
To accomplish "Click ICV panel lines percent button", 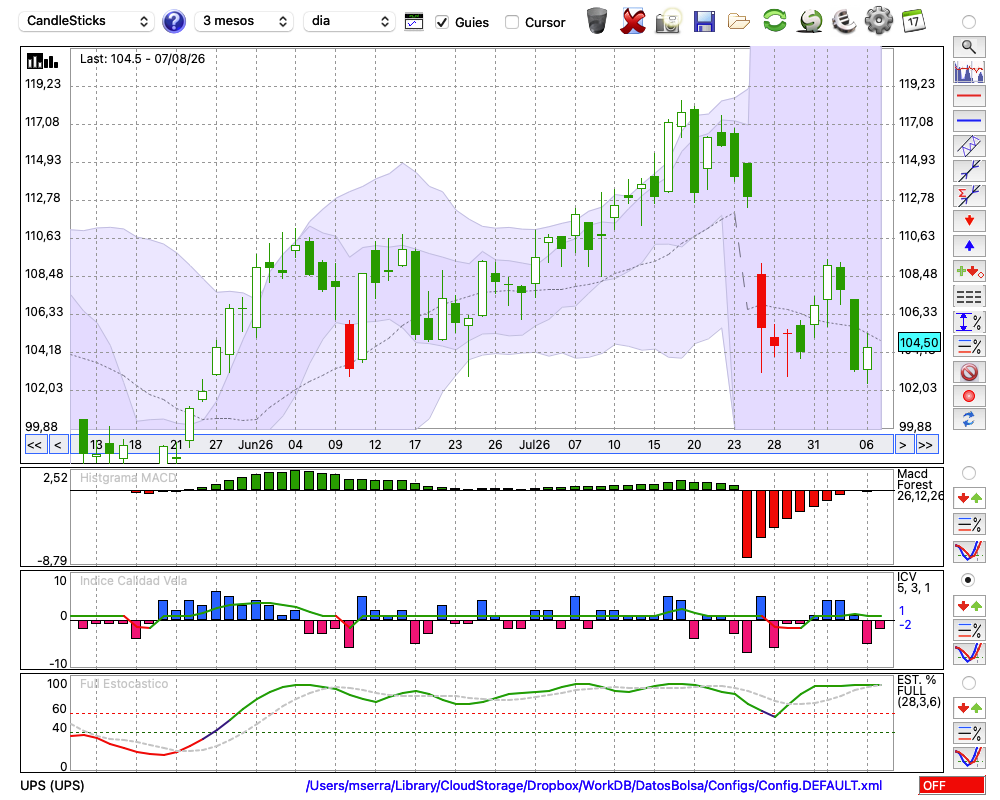I will [969, 630].
